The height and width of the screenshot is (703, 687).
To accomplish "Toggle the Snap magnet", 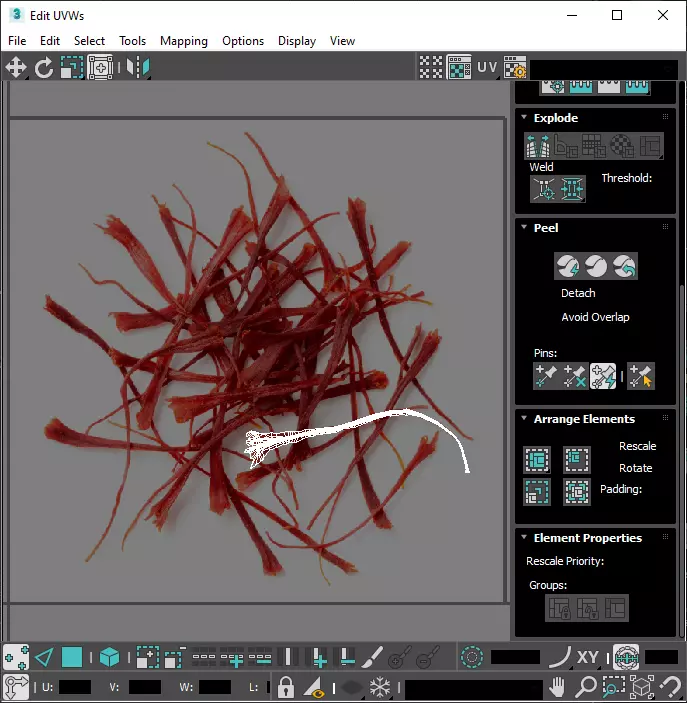I will click(x=671, y=687).
